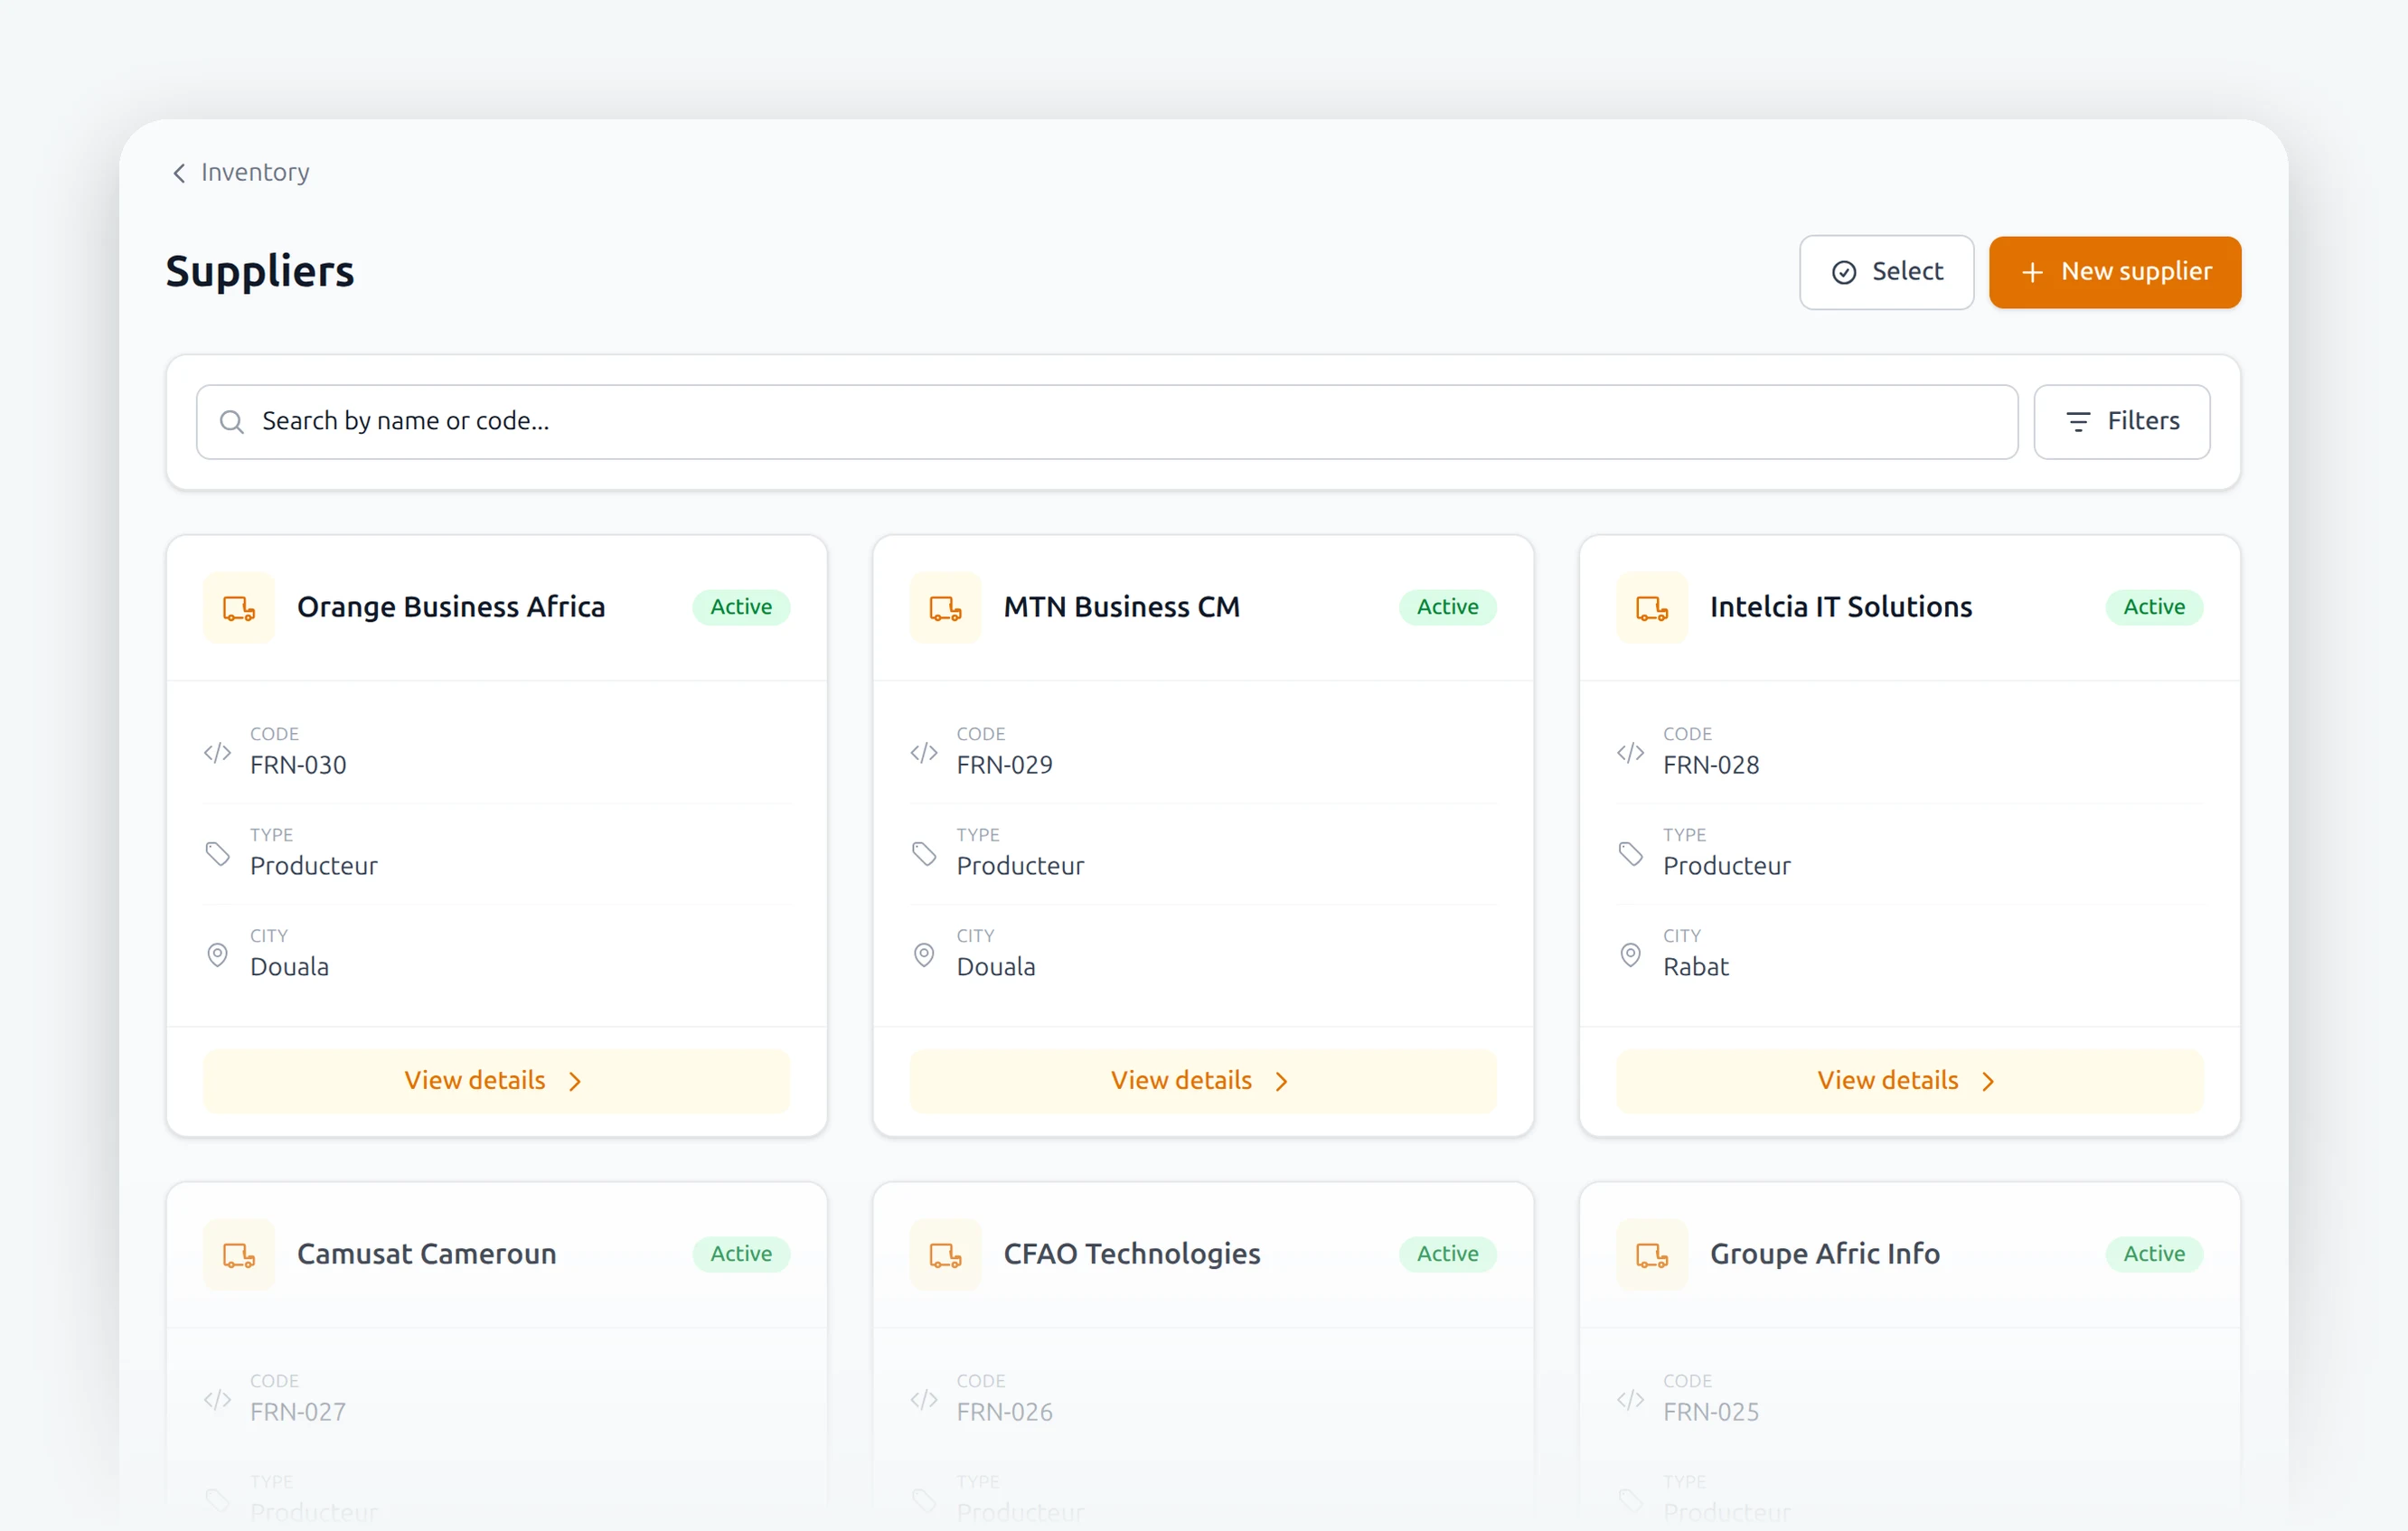The width and height of the screenshot is (2408, 1531).
Task: Click Douala in MTN Business CM card
Action: click(x=996, y=967)
